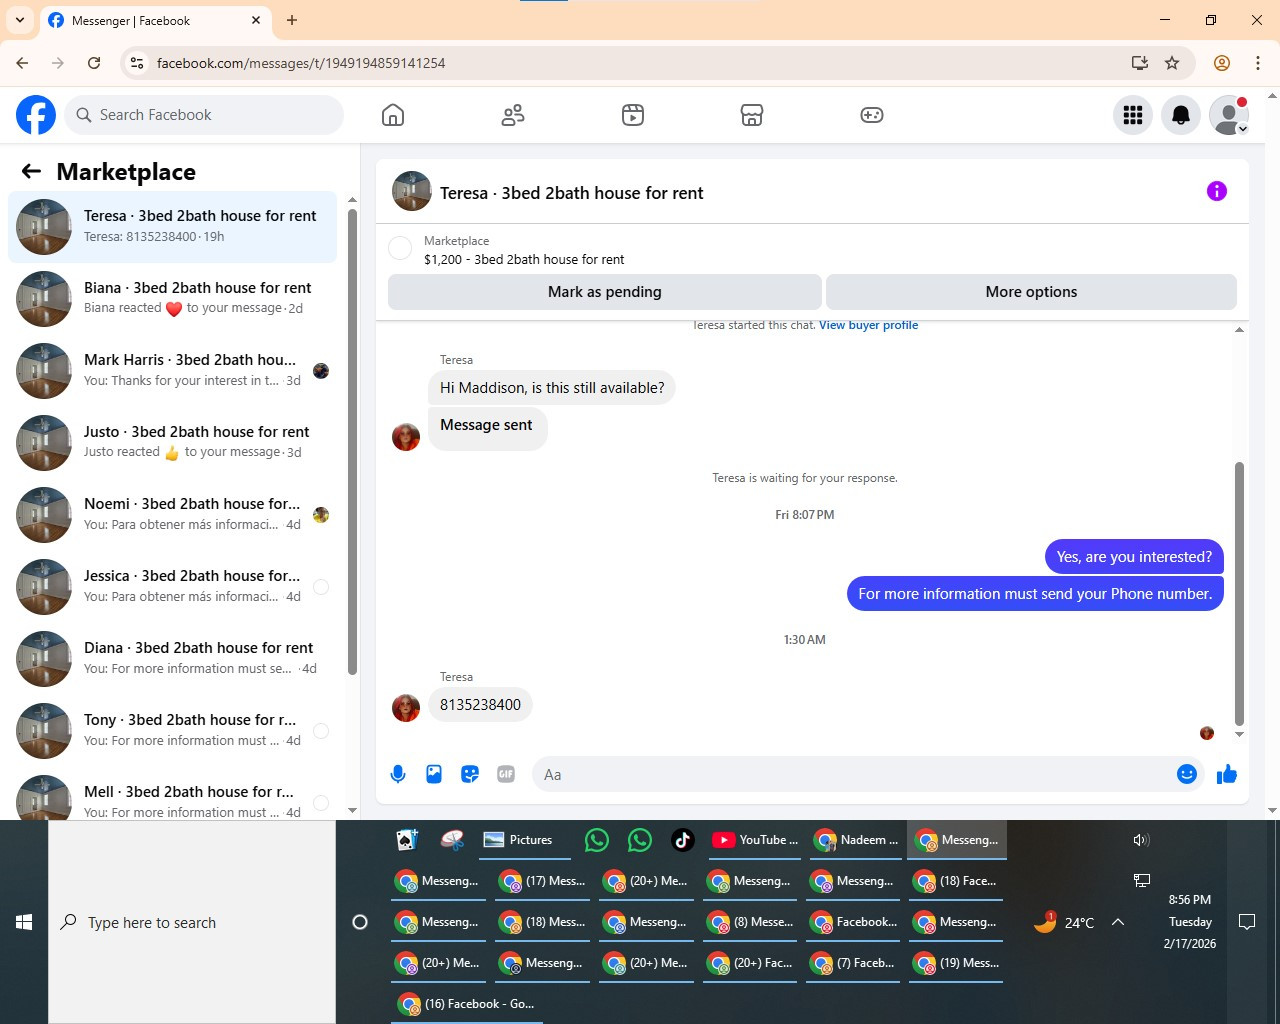
Task: Open the (16) Facebook - Go... taskbar window
Action: (x=467, y=1004)
